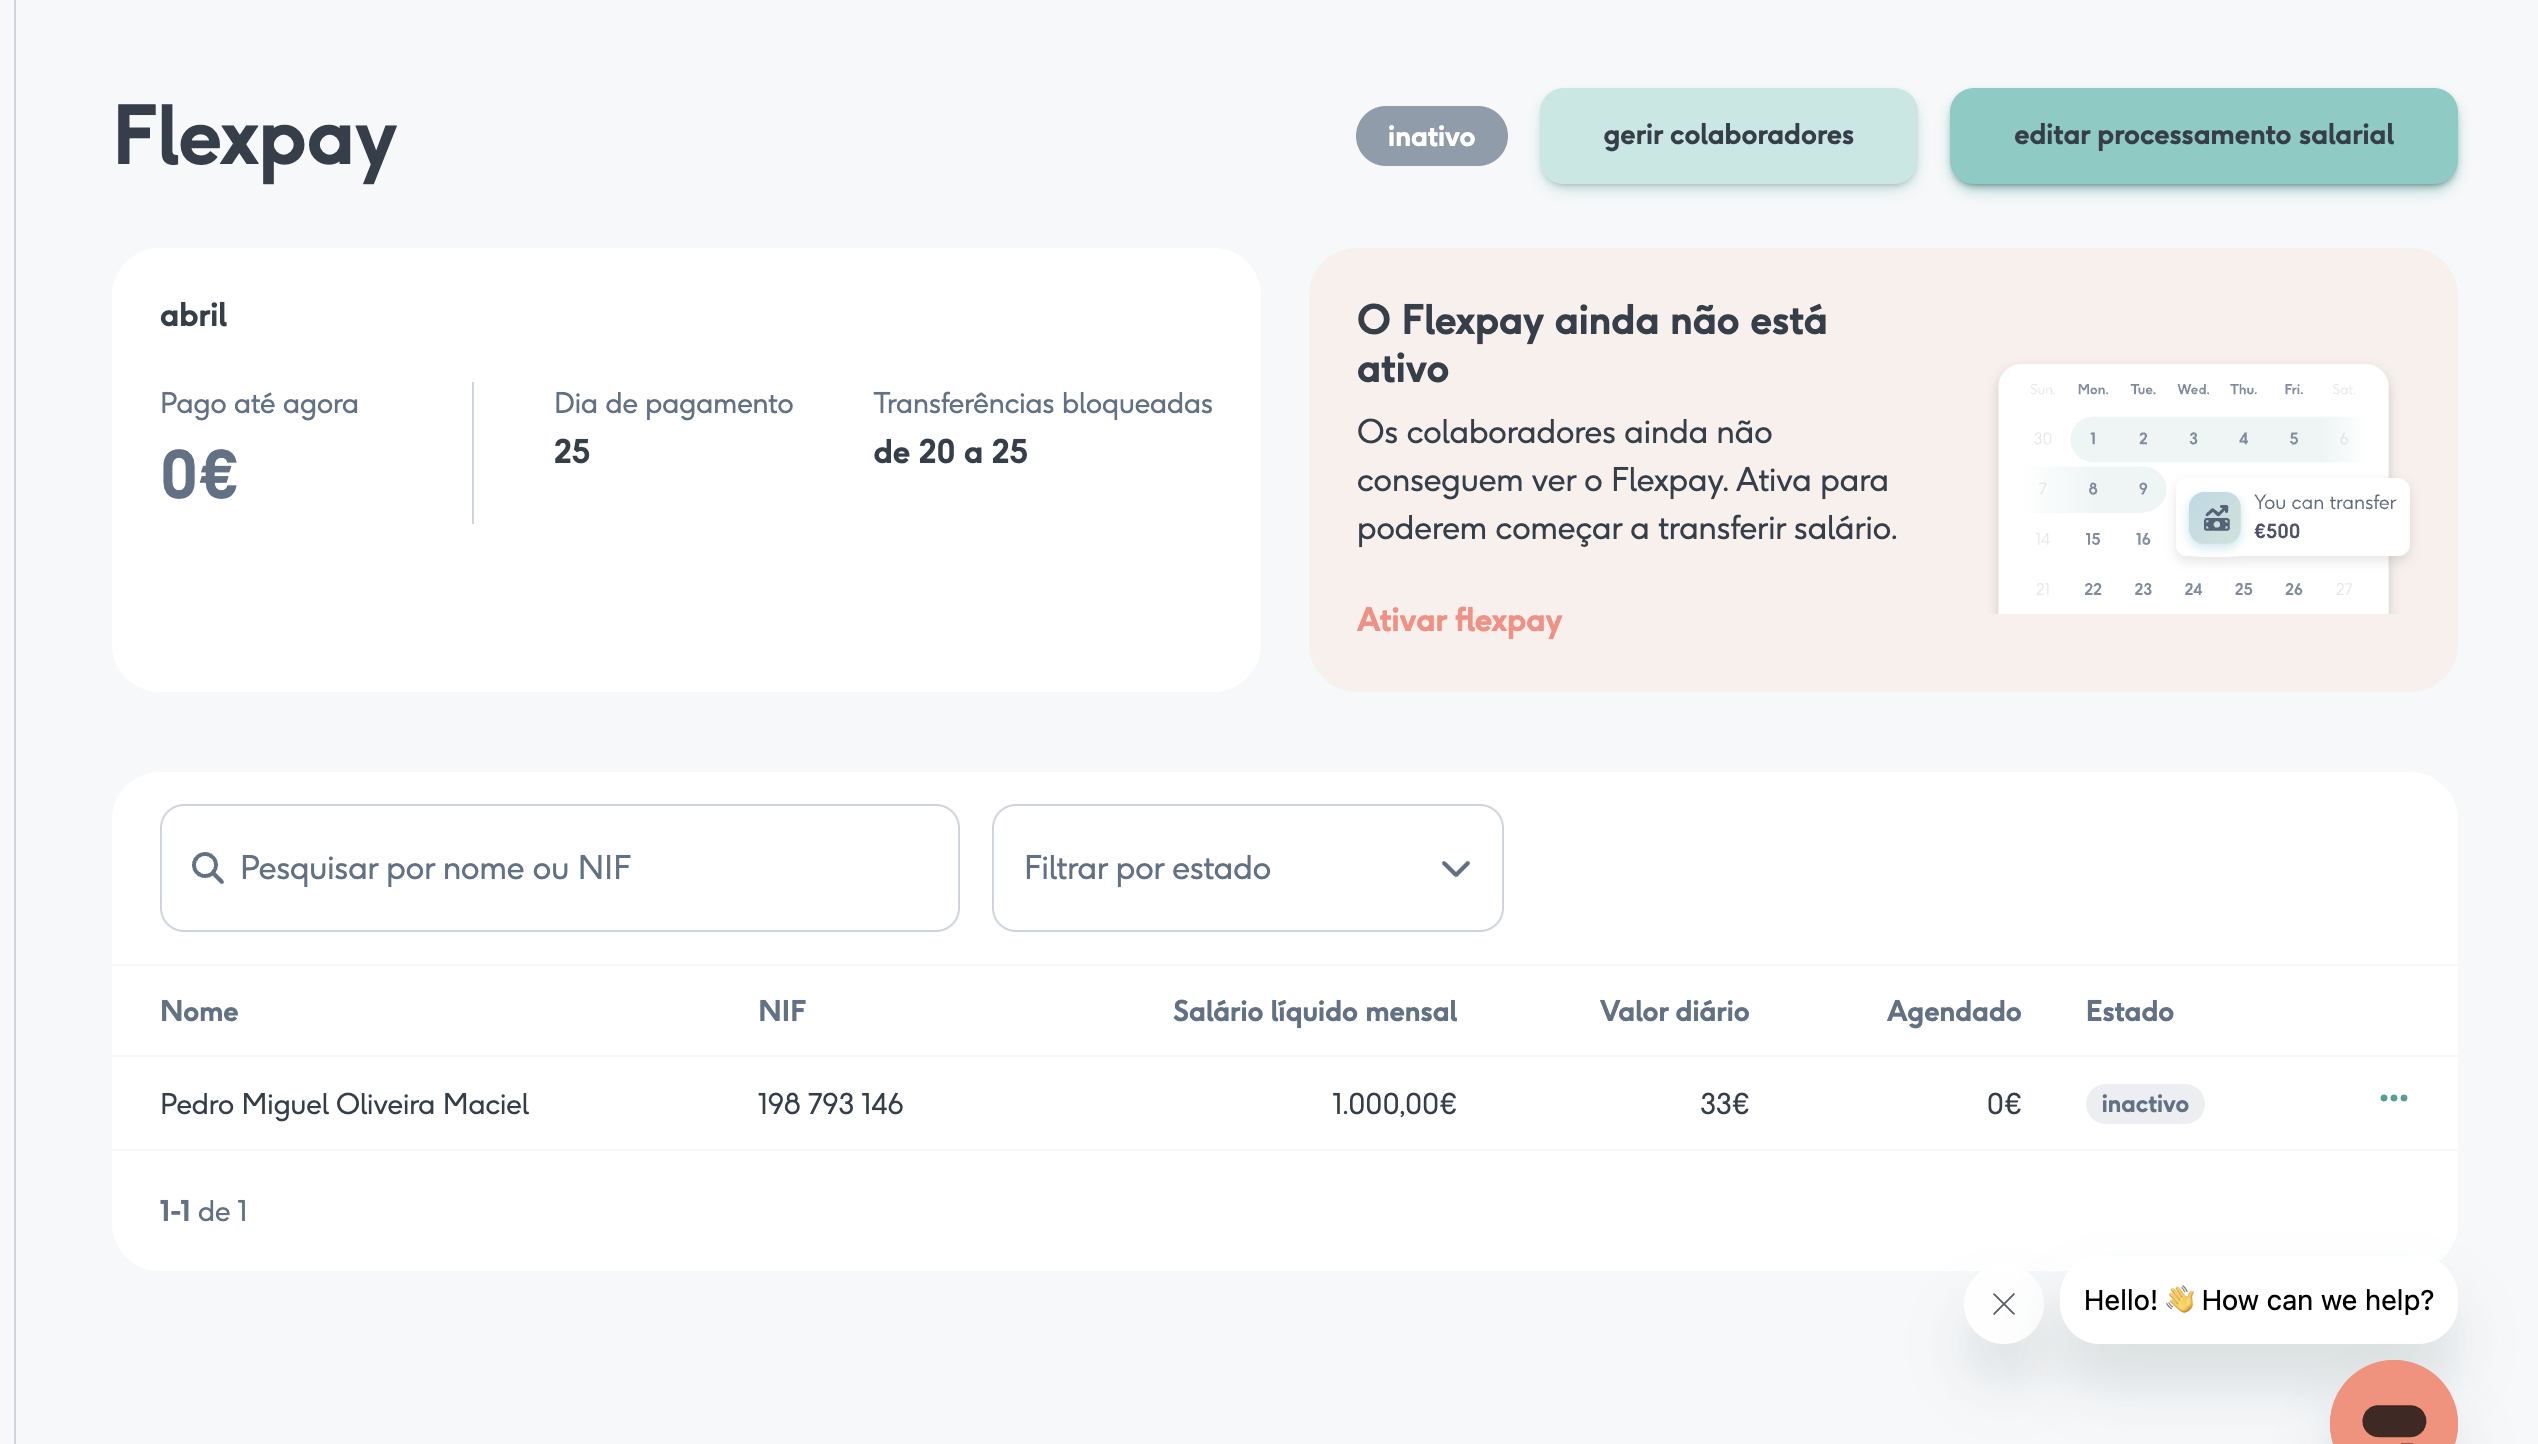
Task: Click the Nome column header
Action: 199,1011
